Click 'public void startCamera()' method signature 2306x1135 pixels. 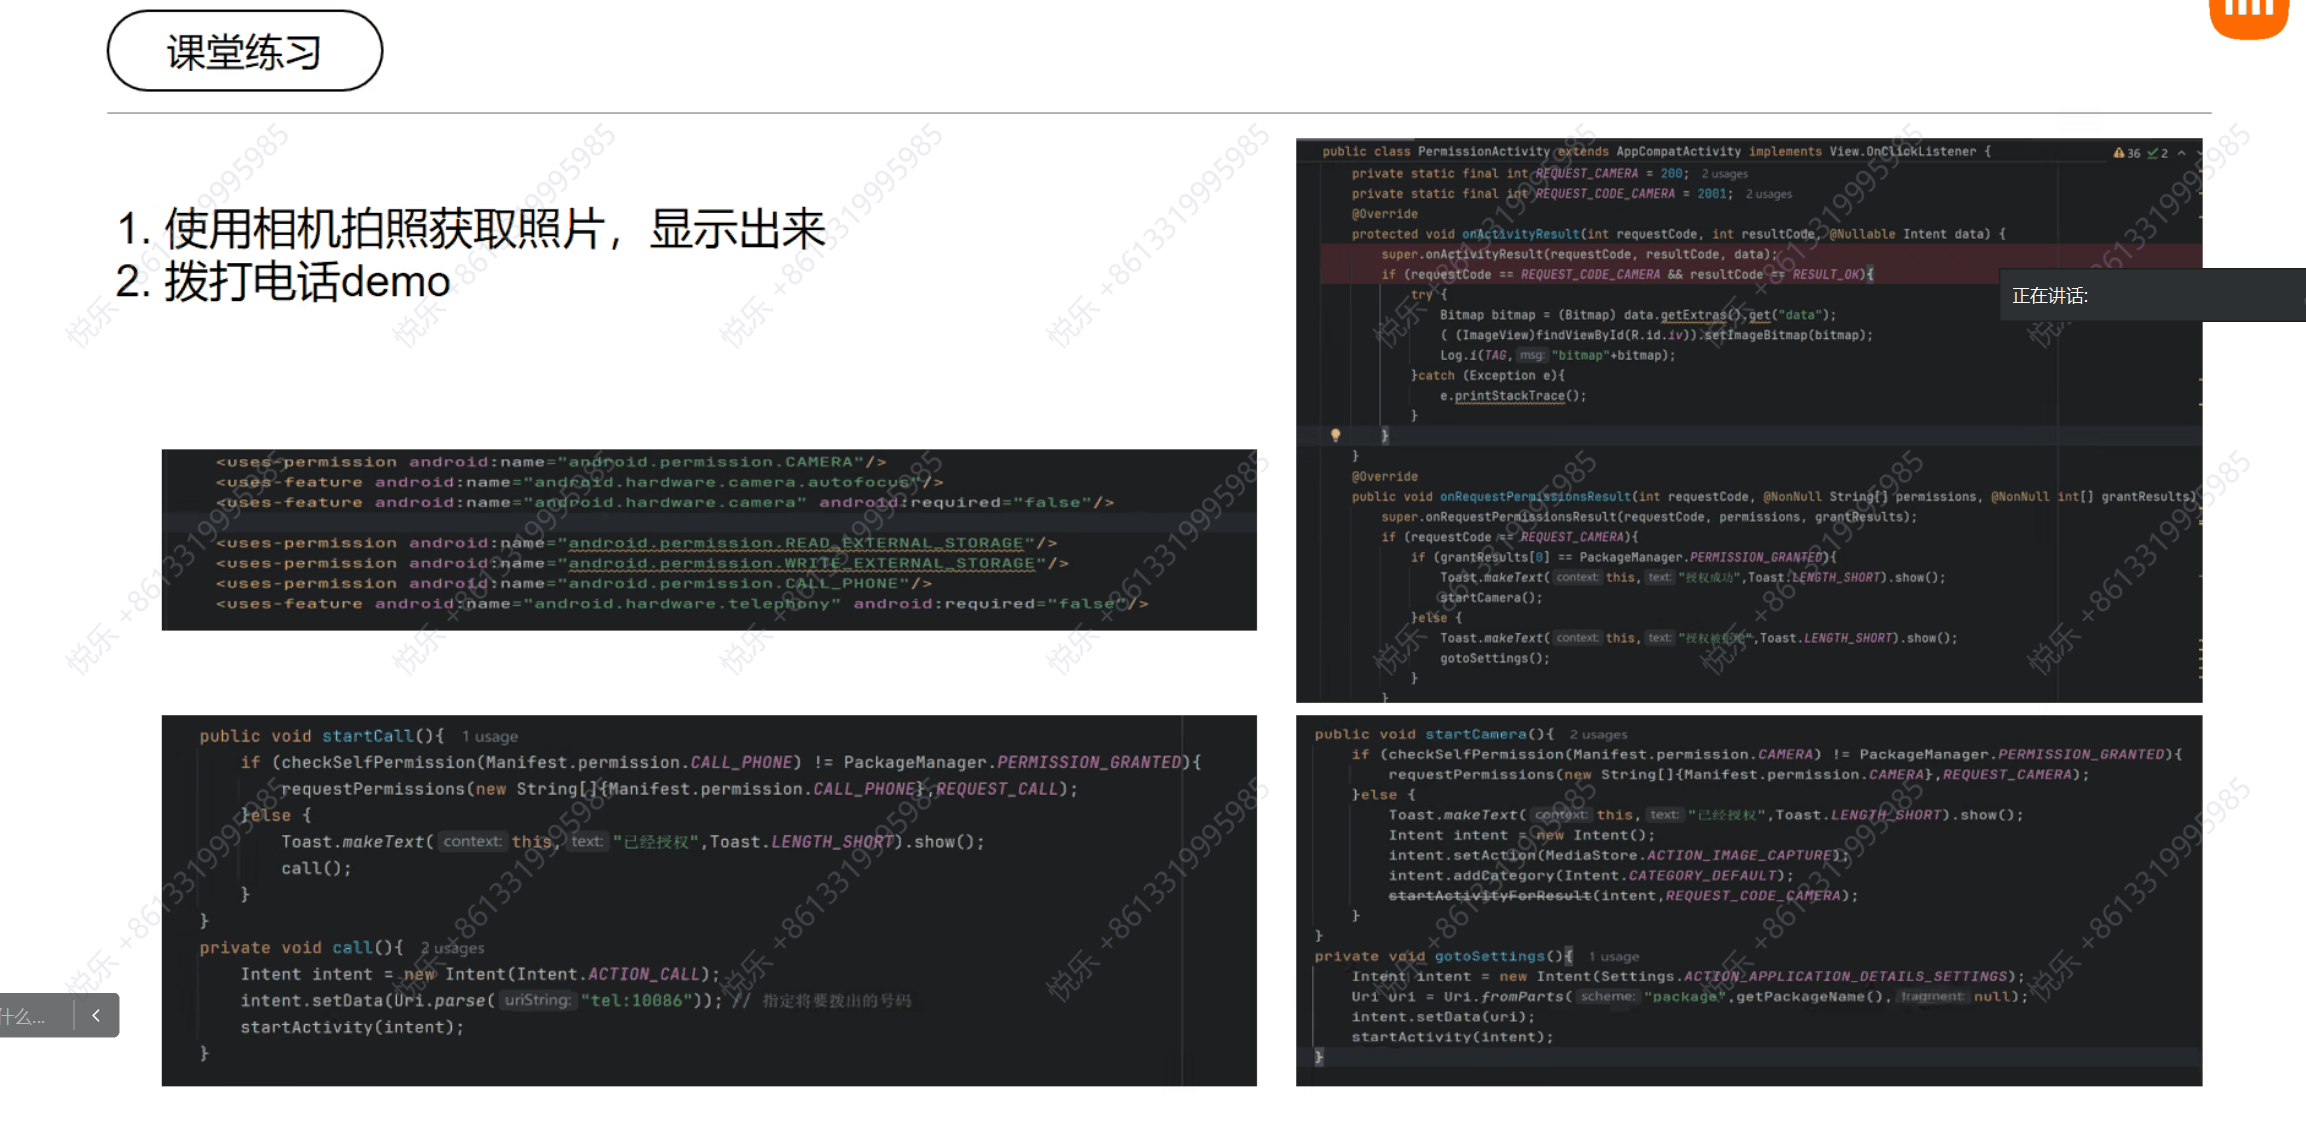1434,734
